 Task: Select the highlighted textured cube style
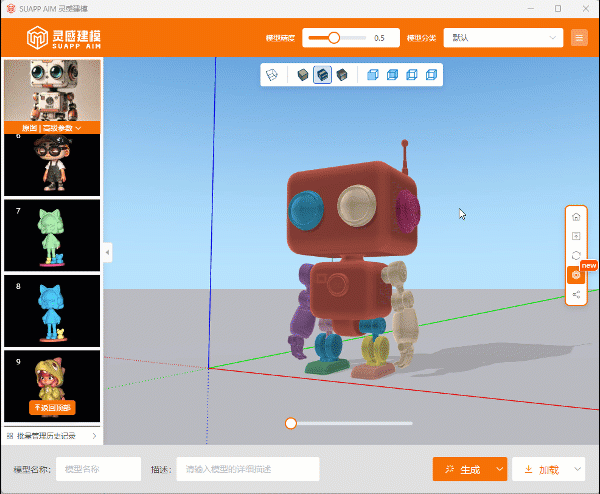pyautogui.click(x=322, y=75)
